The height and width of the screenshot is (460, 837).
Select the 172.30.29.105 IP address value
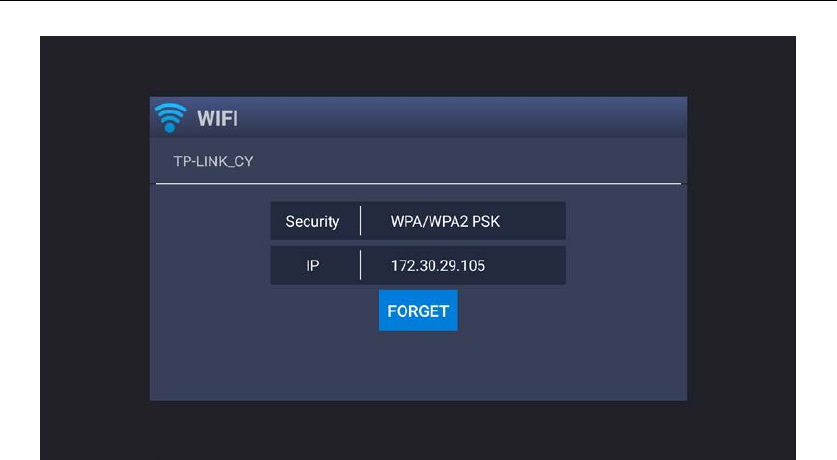click(x=438, y=266)
